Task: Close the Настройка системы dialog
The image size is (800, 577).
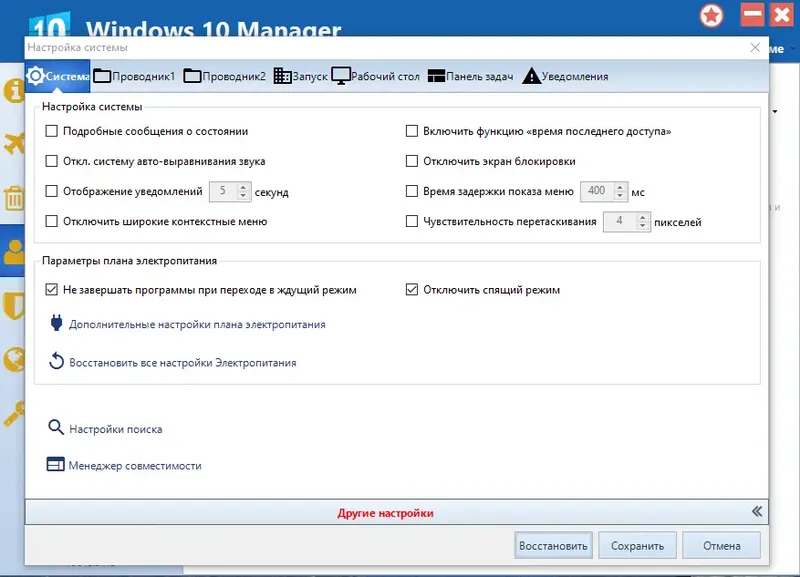Action: (x=755, y=47)
